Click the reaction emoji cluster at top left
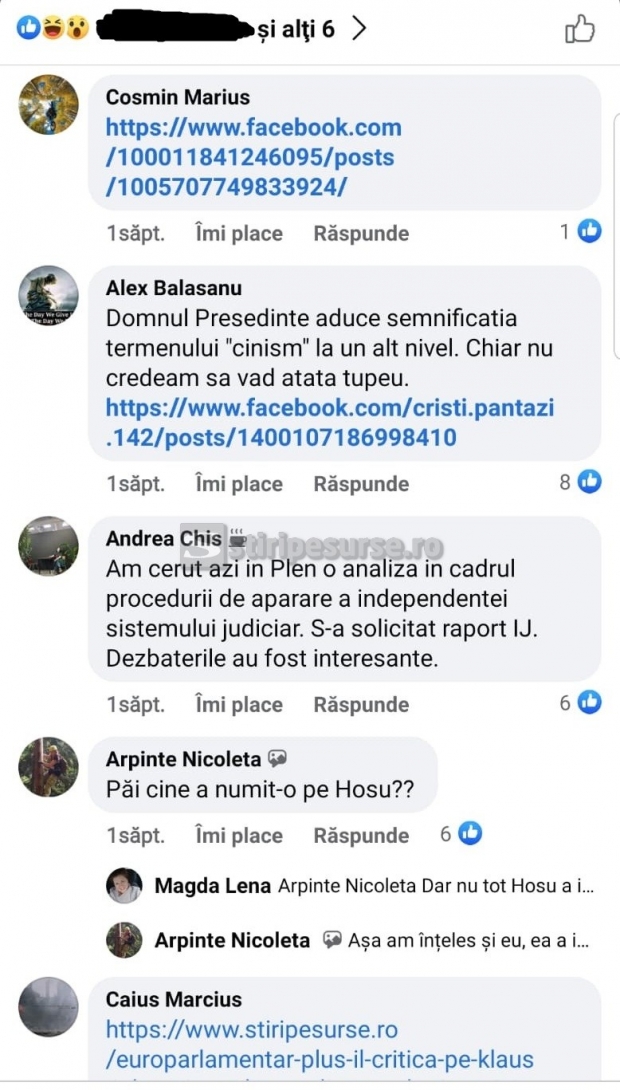This screenshot has width=620, height=1090. [x=53, y=29]
